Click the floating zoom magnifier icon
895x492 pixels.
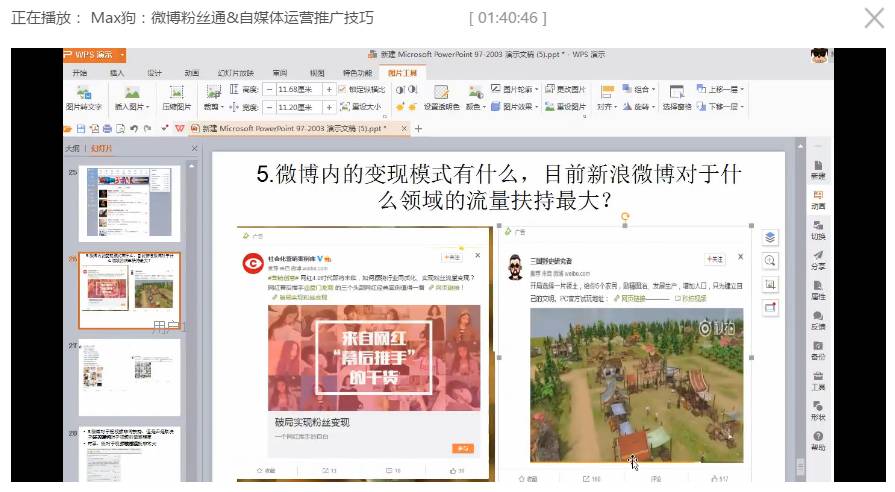tap(770, 261)
